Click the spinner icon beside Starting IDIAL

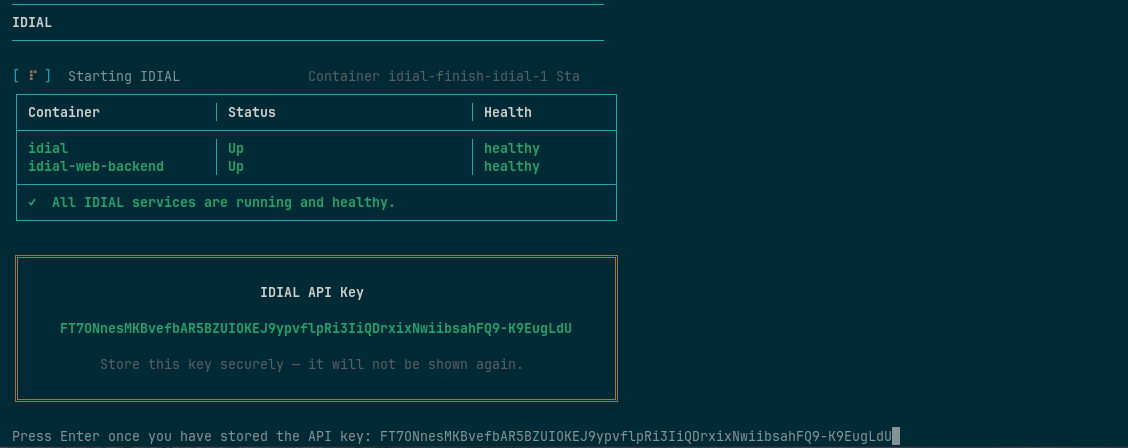point(32,76)
